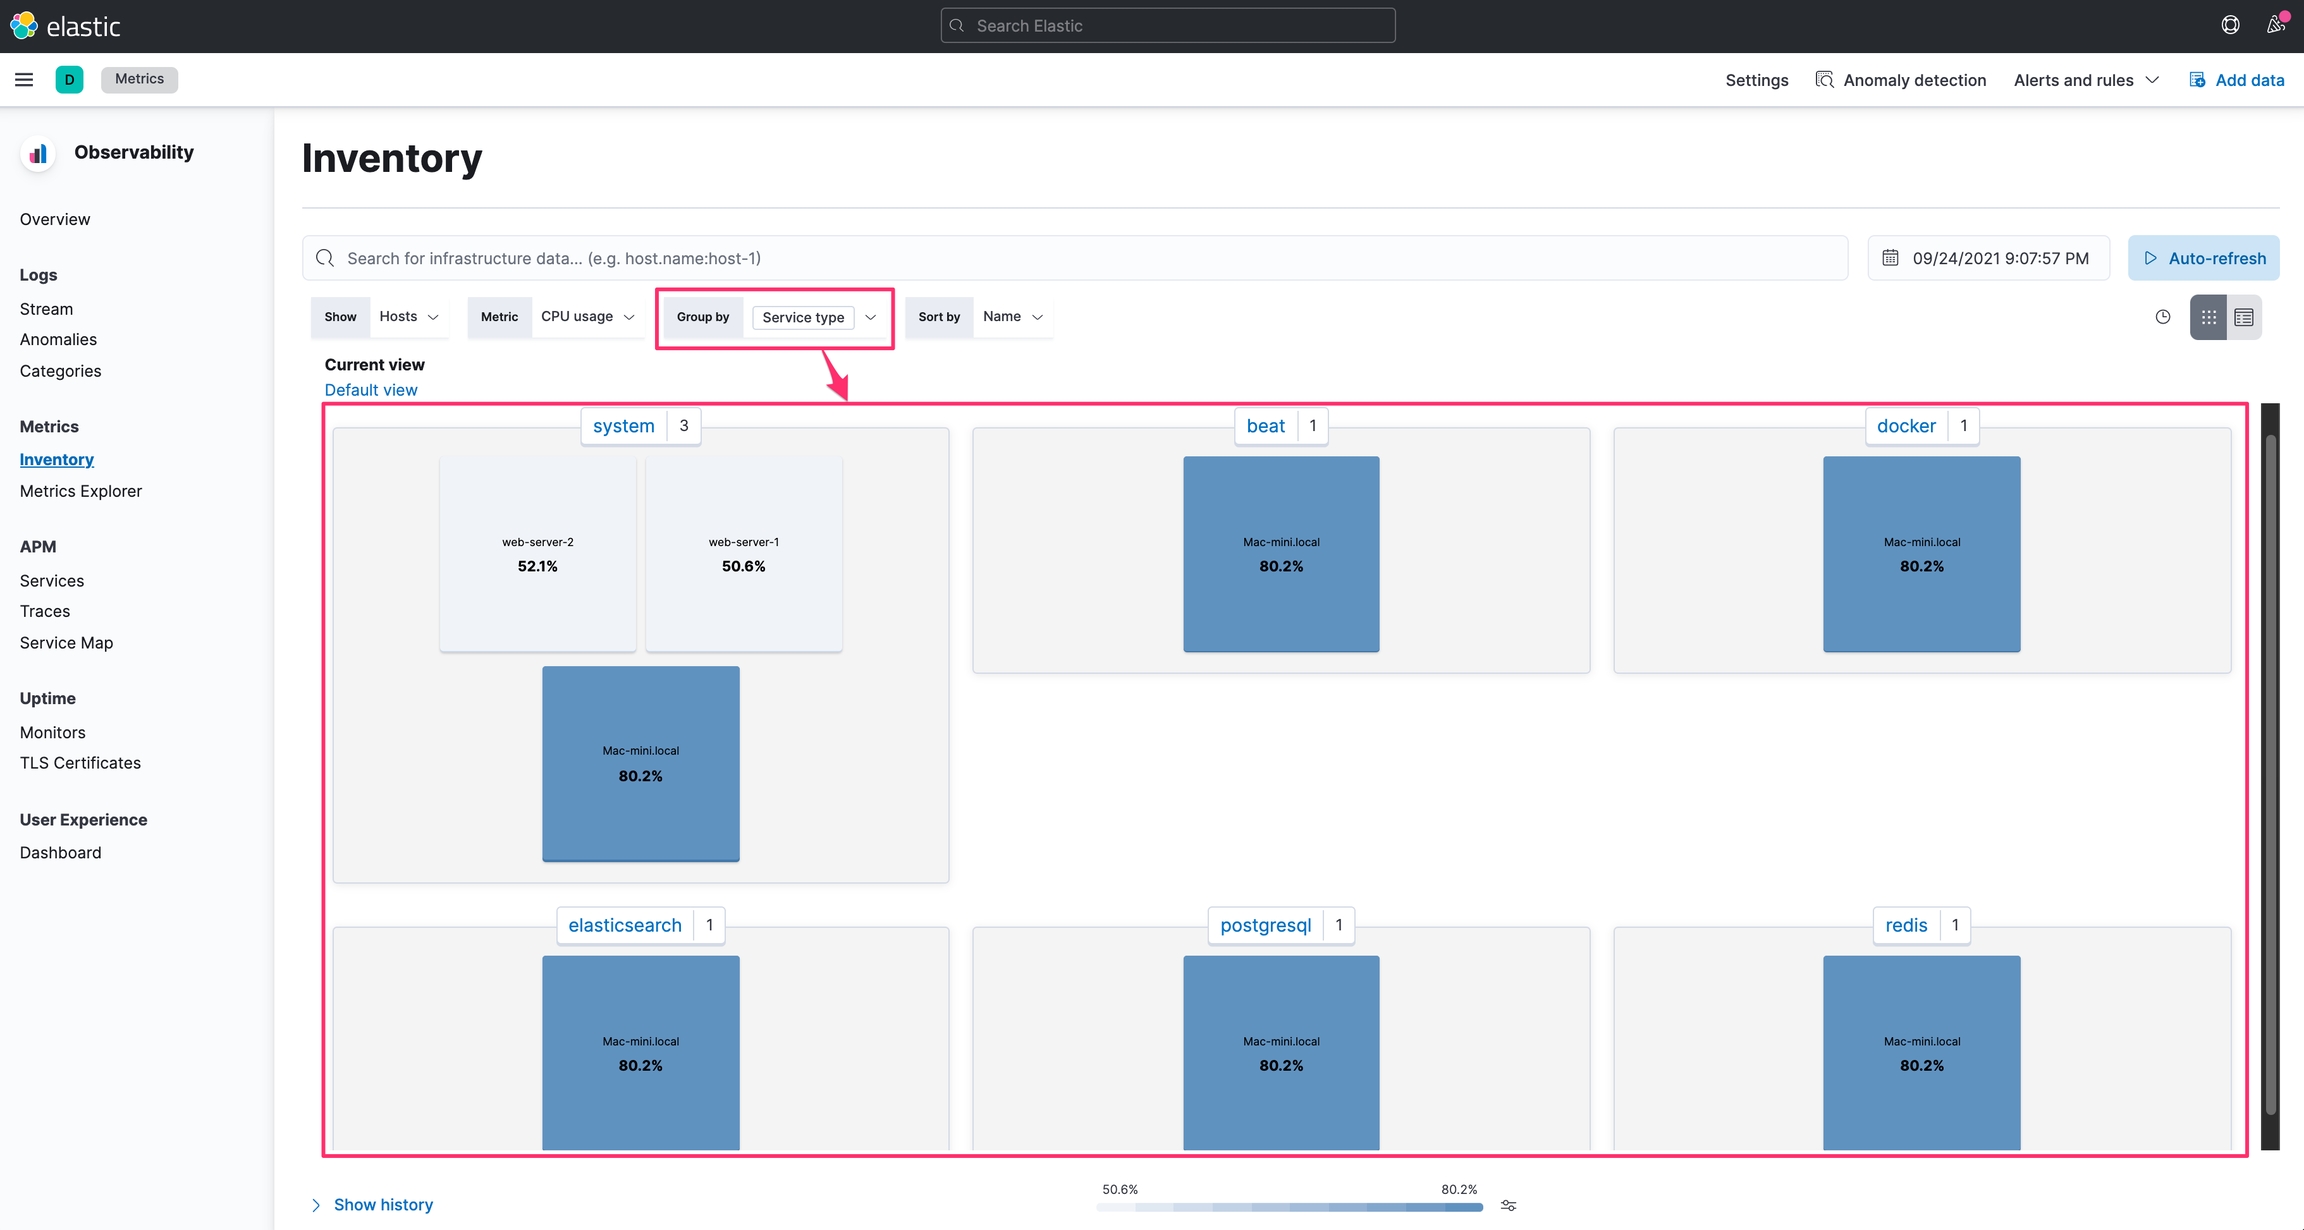
Task: Click the docker group label
Action: click(1906, 426)
